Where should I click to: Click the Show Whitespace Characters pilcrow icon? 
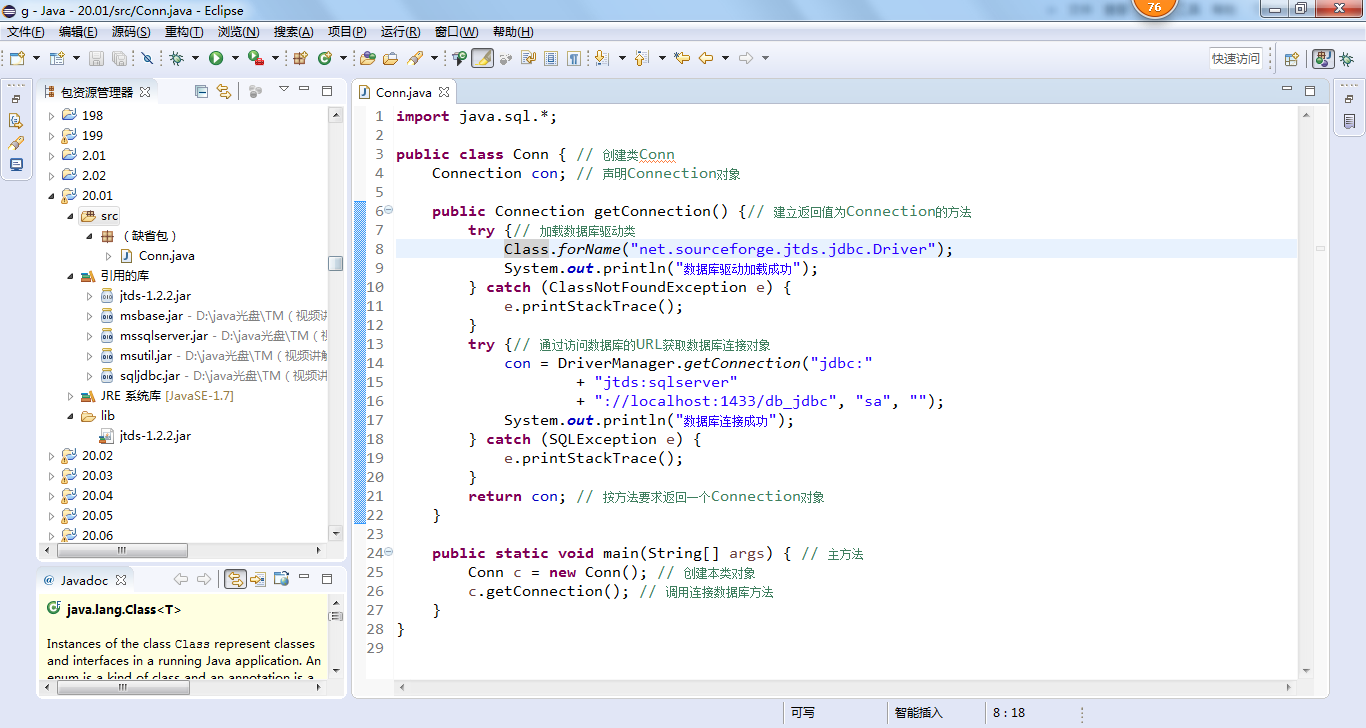pos(574,58)
